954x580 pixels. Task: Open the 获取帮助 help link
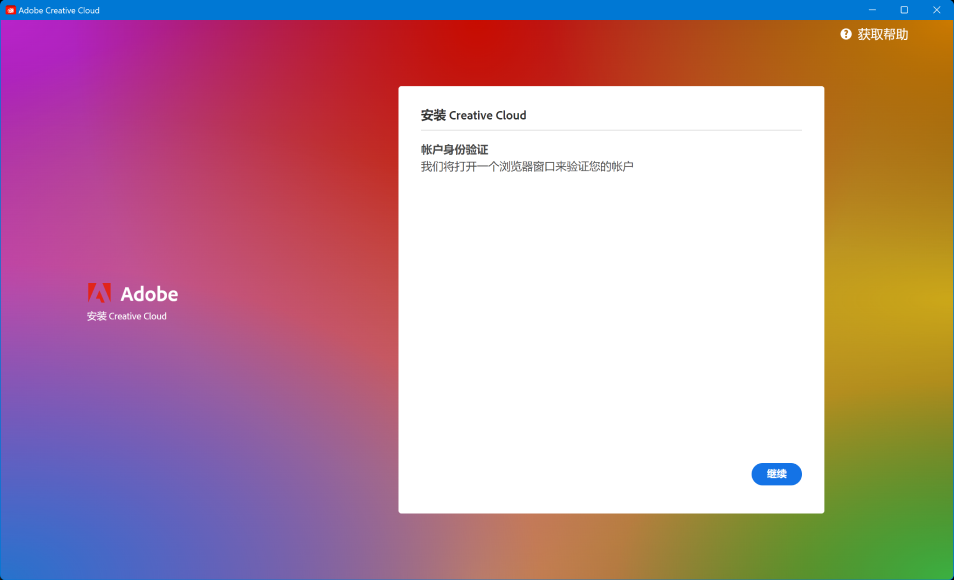[x=882, y=34]
